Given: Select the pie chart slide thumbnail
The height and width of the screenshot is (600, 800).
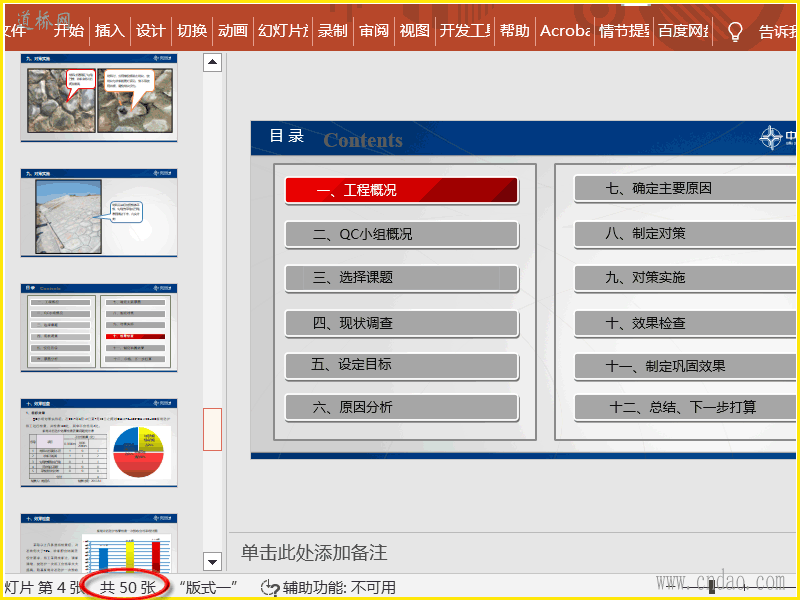Looking at the screenshot, I should [99, 443].
